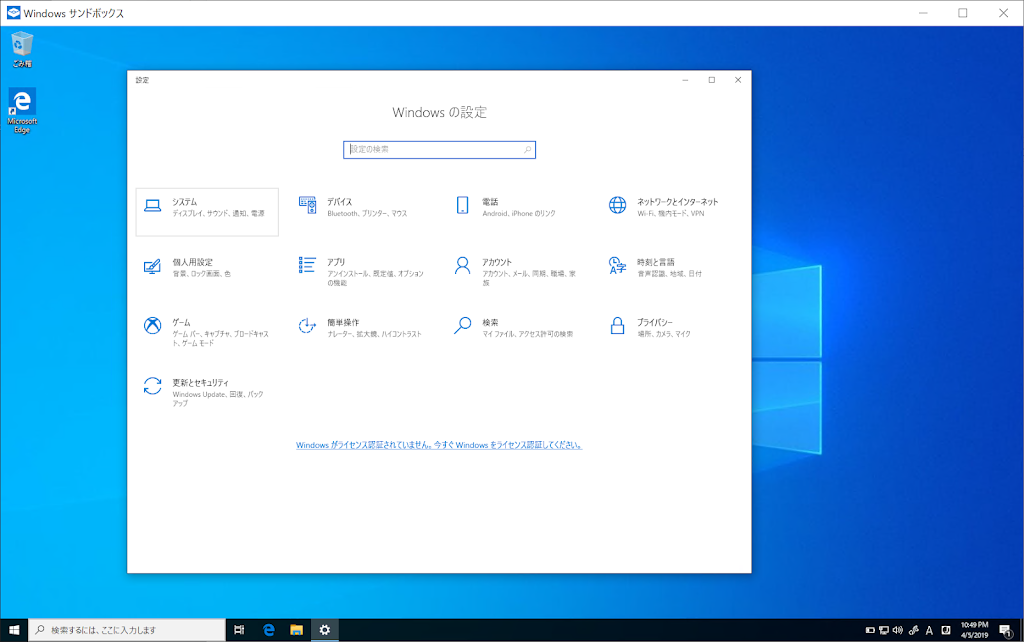Click the アカウント label text
This screenshot has height=642, width=1024.
496,262
